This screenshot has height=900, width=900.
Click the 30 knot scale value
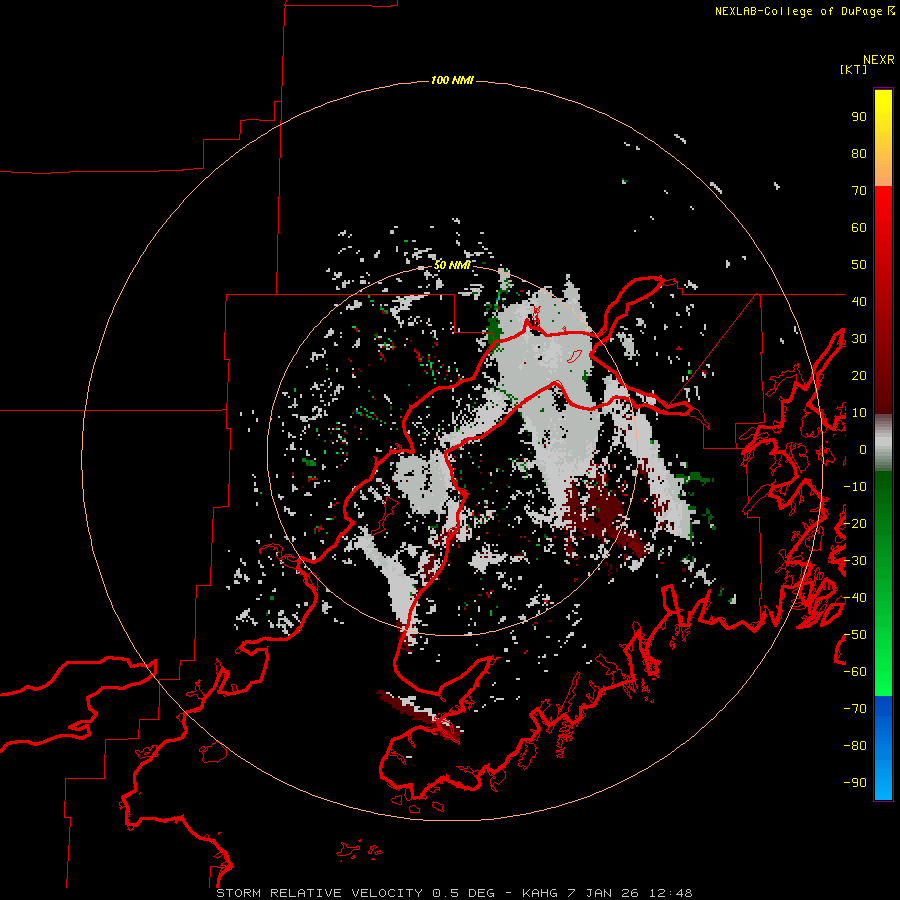pyautogui.click(x=859, y=339)
